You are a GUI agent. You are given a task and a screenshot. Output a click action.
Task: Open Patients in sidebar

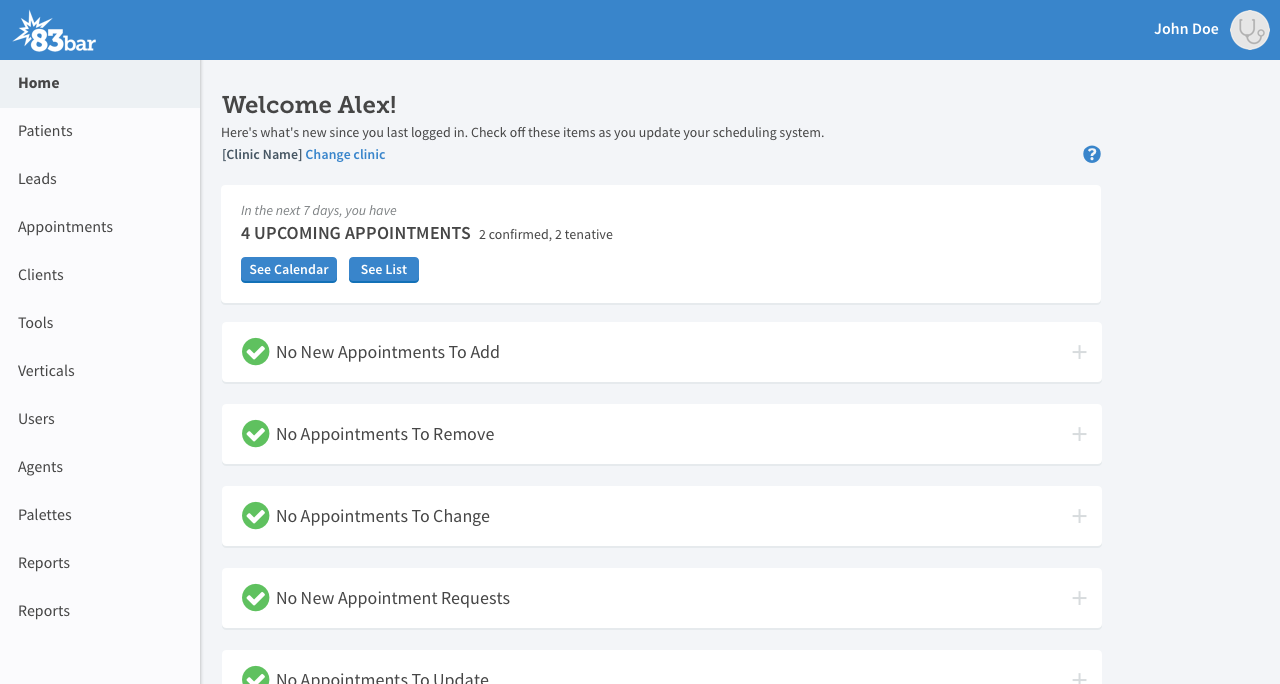pos(100,131)
